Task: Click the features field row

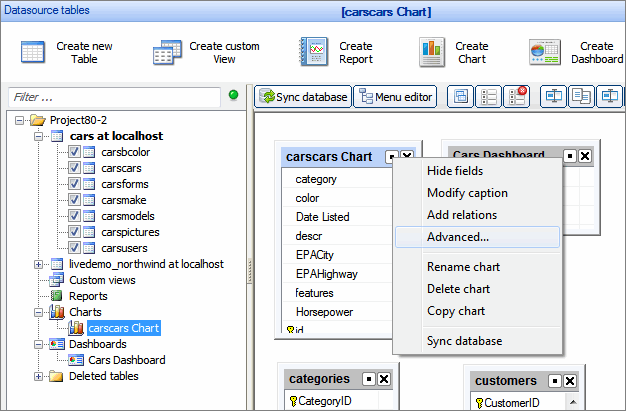Action: pos(337,293)
